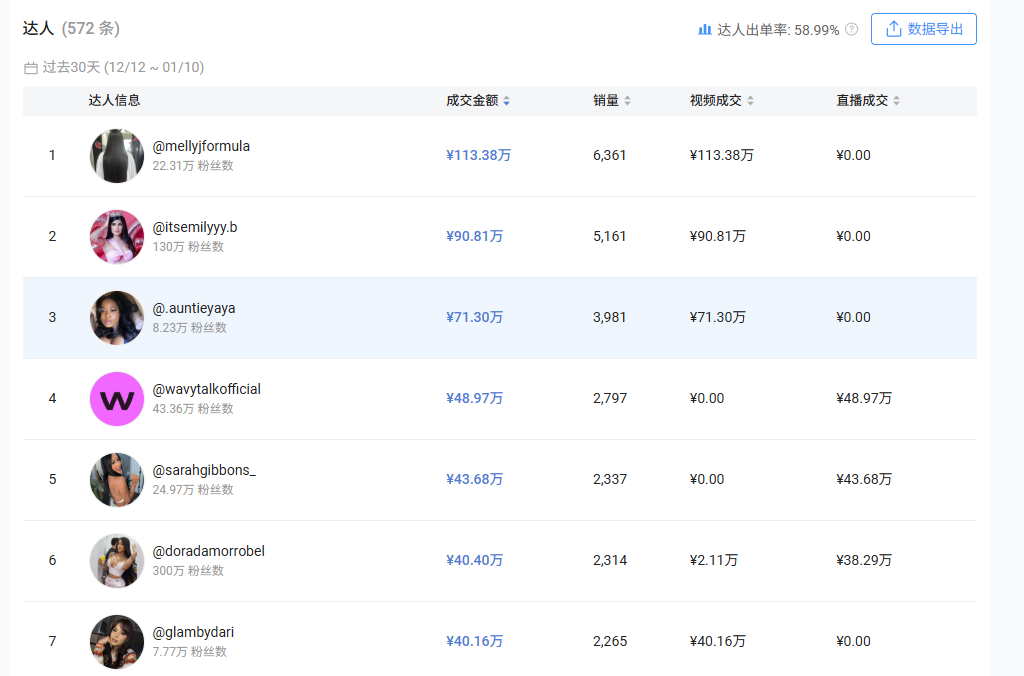The width and height of the screenshot is (1024, 676).
Task: Click the ¥113.38万 transaction amount
Action: (x=478, y=155)
